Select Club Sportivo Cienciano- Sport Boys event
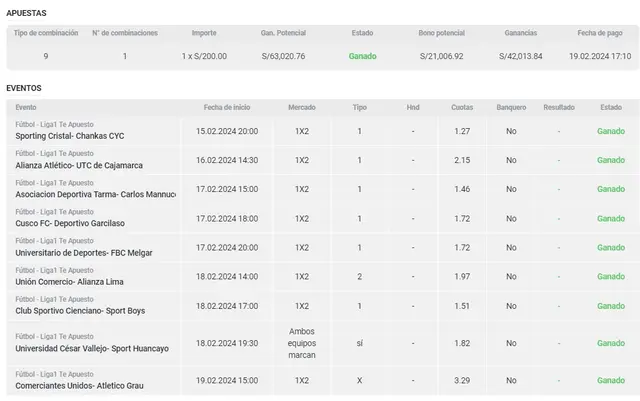Screen dimensions: 640x401 coord(80,310)
